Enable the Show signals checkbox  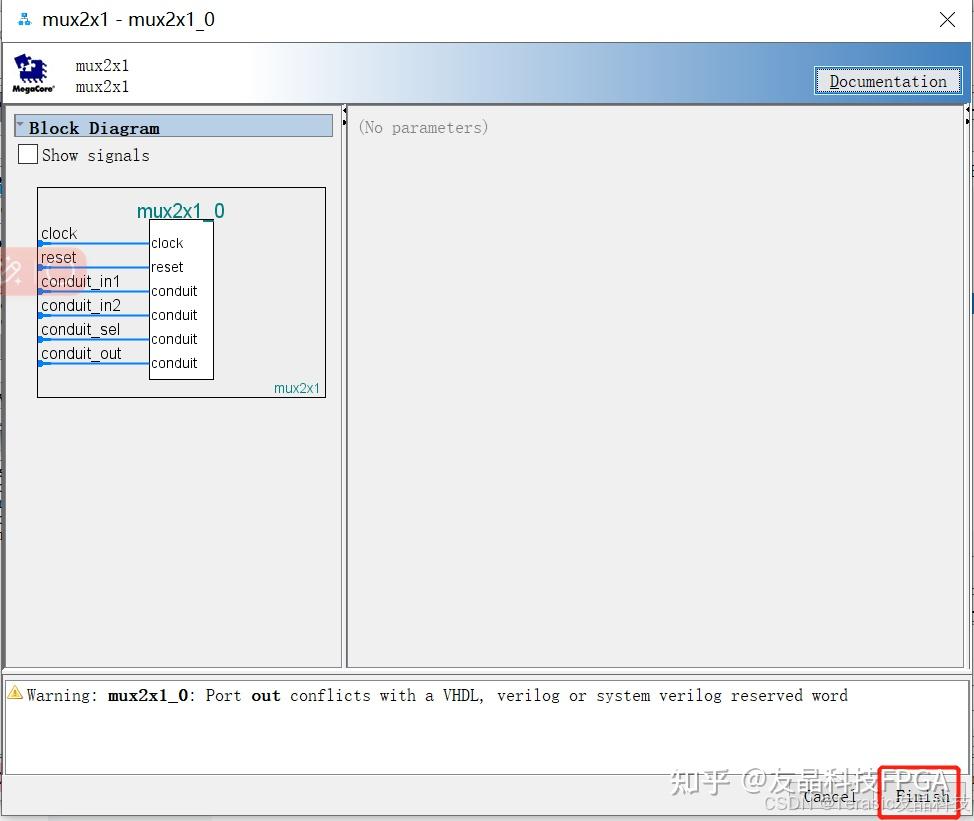pyautogui.click(x=28, y=154)
